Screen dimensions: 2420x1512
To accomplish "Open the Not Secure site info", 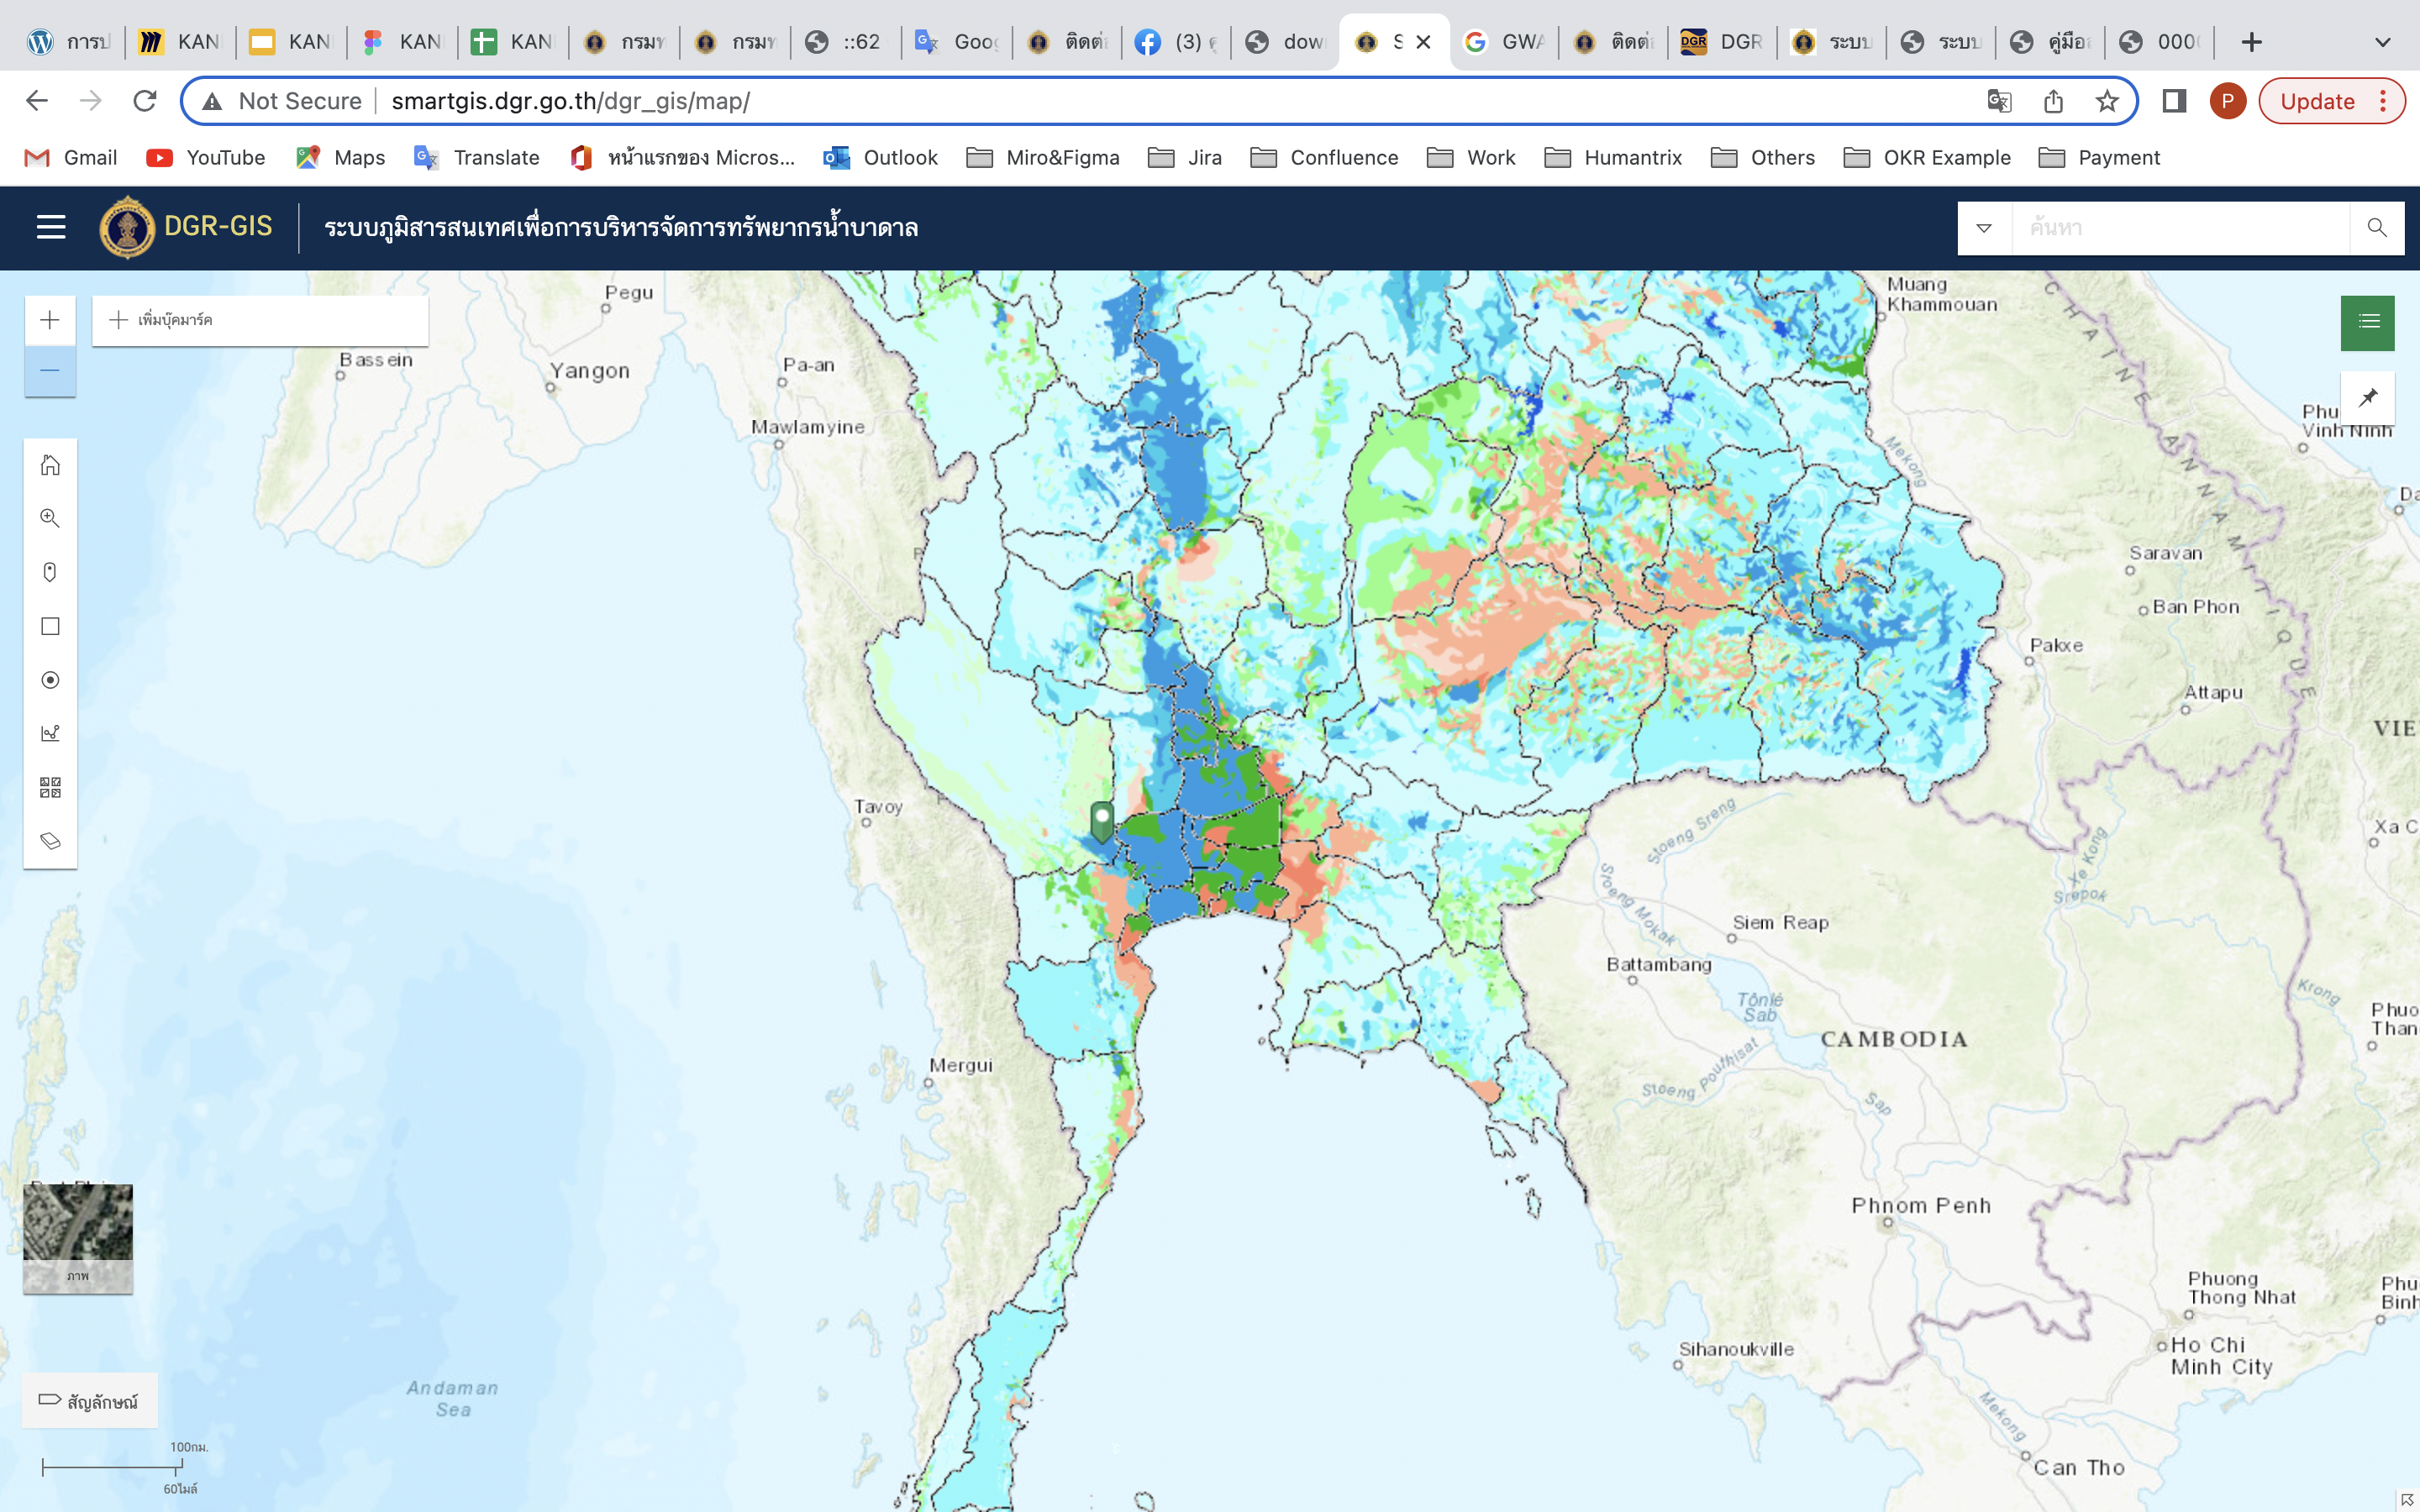I will (x=282, y=101).
